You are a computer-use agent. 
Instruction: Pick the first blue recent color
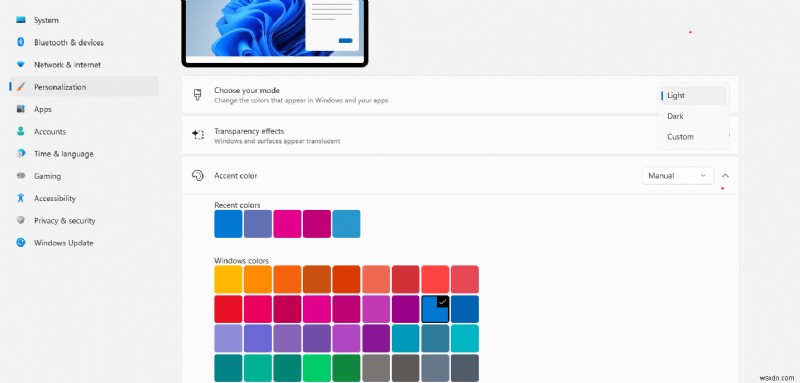(228, 224)
